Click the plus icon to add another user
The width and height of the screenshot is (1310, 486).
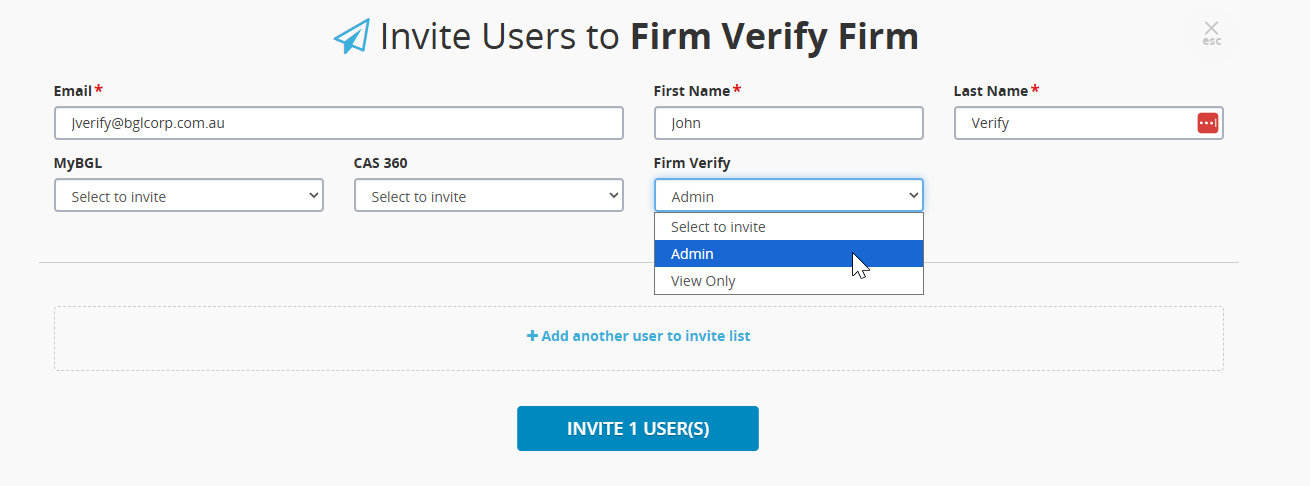[532, 336]
